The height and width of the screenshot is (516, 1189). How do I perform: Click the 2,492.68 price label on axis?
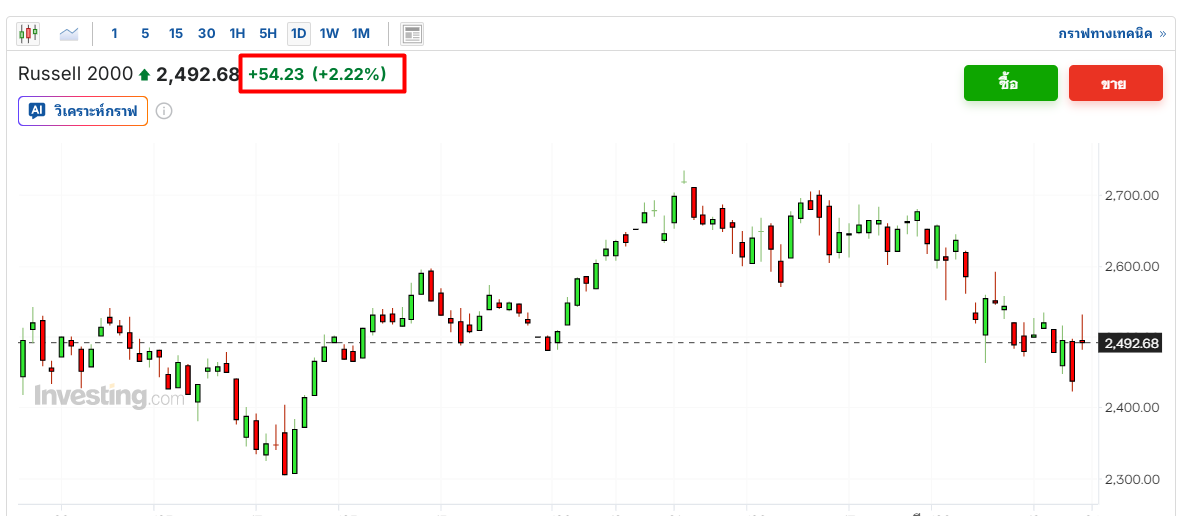pos(1131,344)
